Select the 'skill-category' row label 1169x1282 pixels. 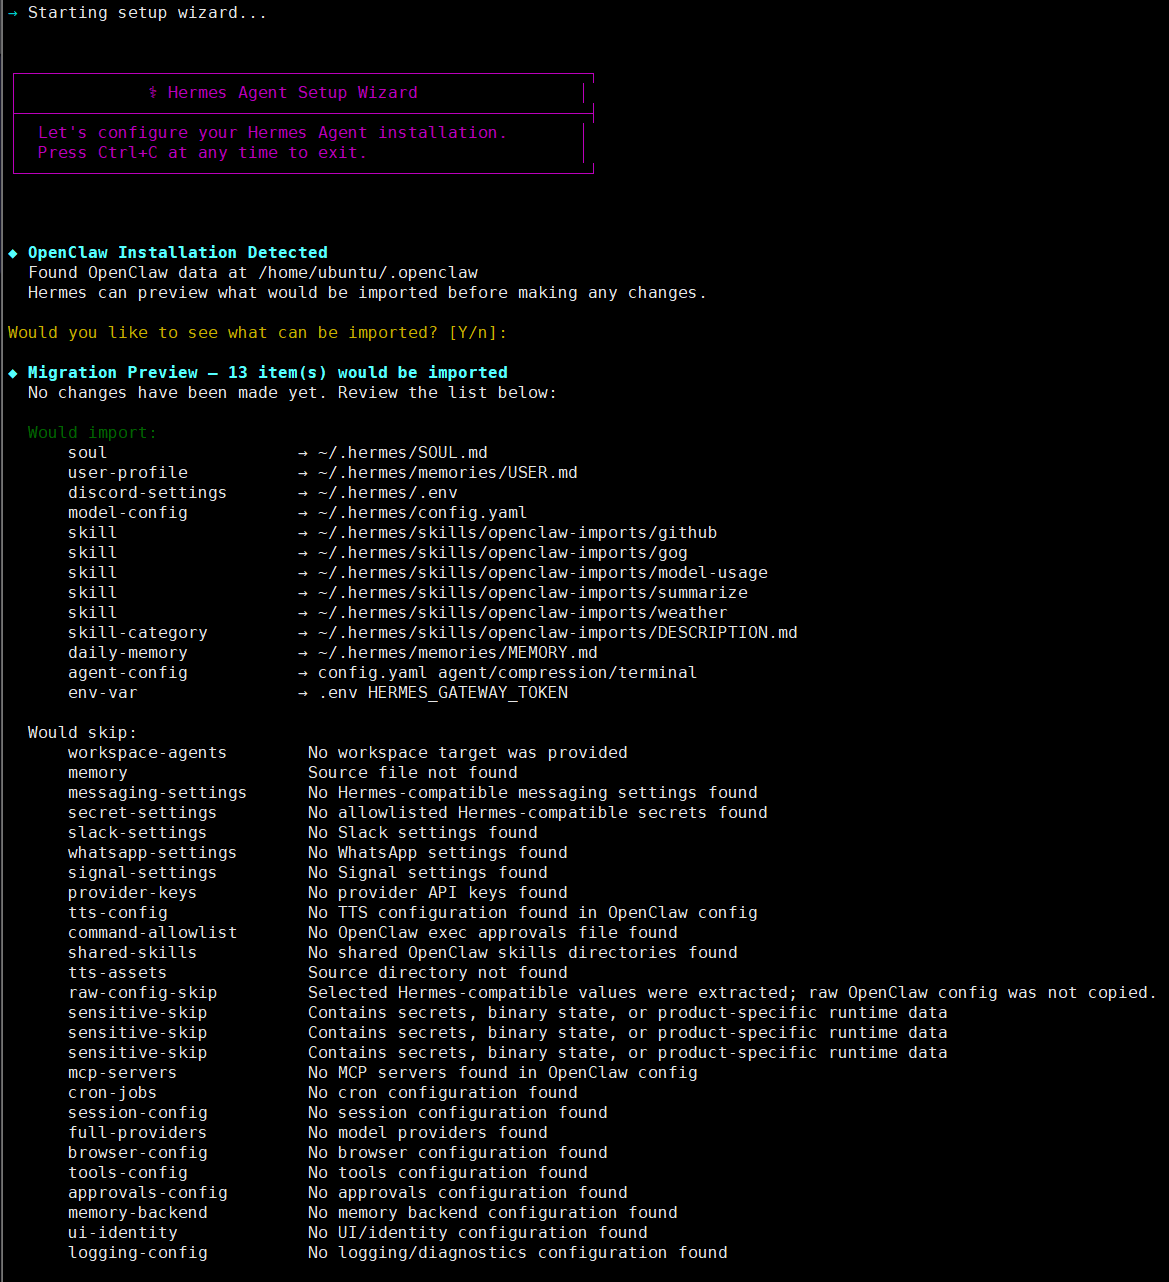pyautogui.click(x=138, y=632)
